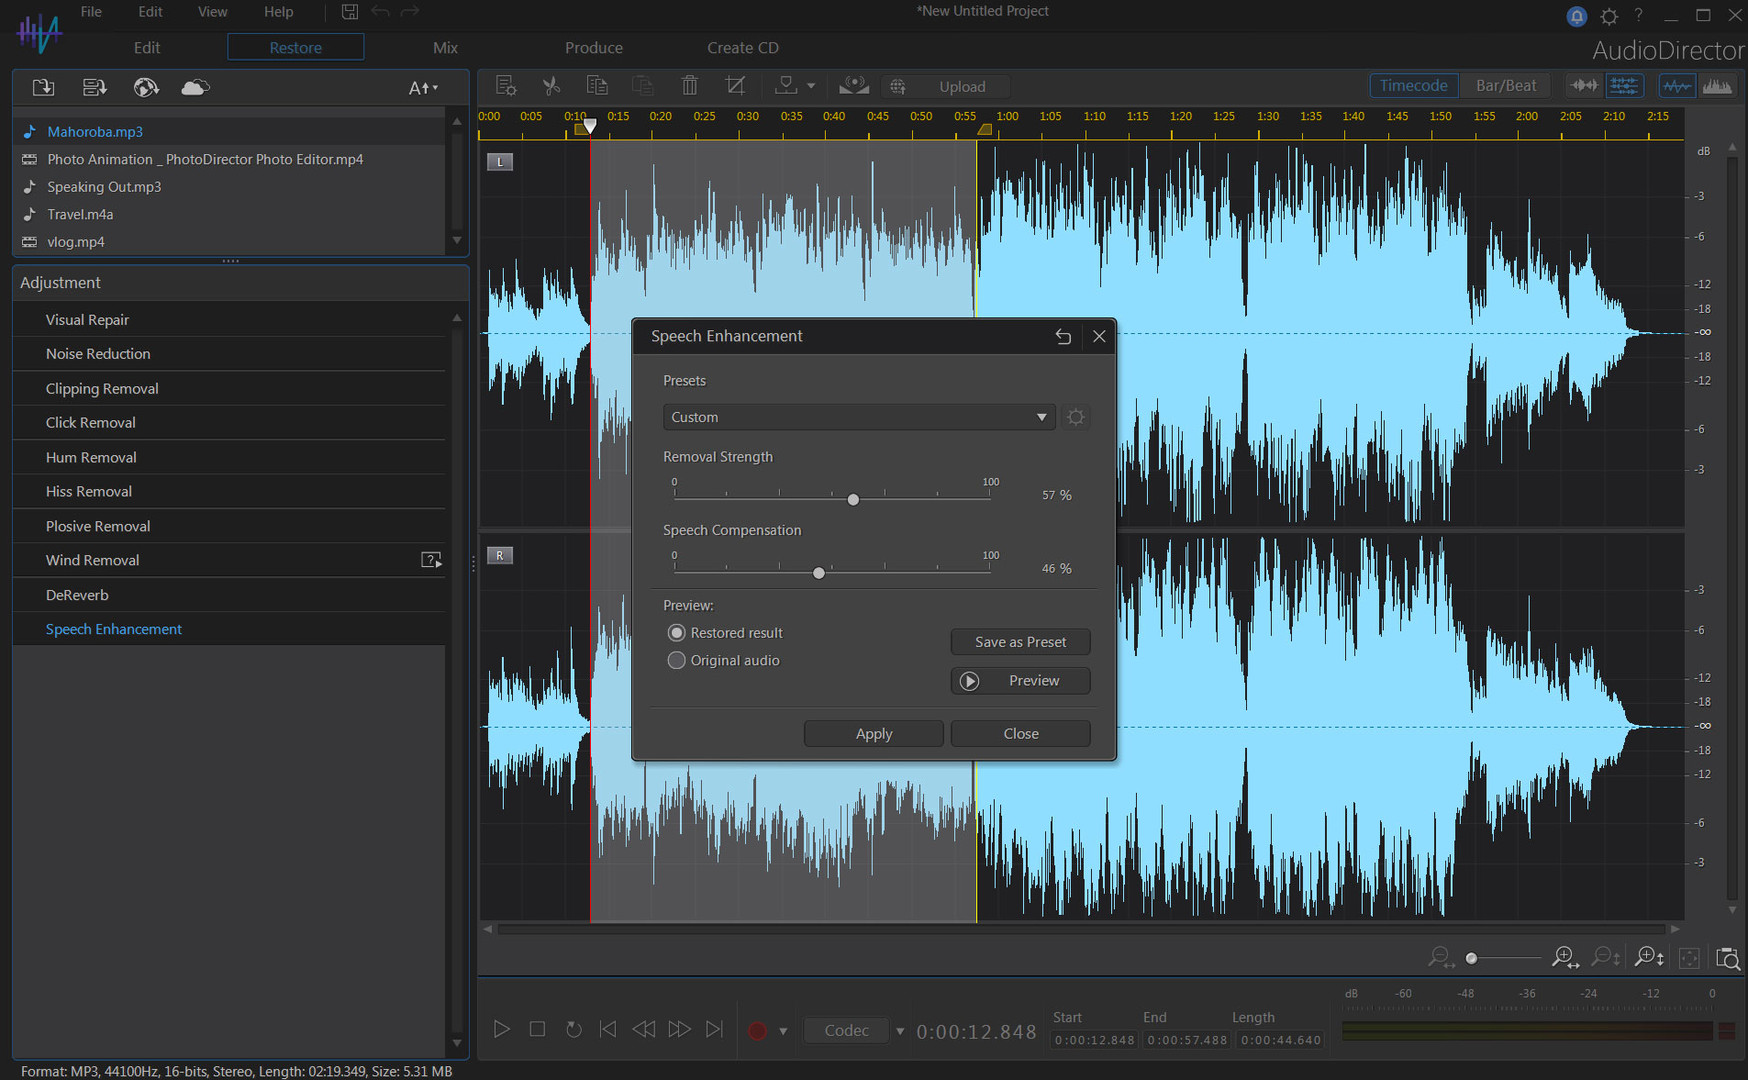Switch to the Mix tab
The image size is (1748, 1080).
point(445,47)
